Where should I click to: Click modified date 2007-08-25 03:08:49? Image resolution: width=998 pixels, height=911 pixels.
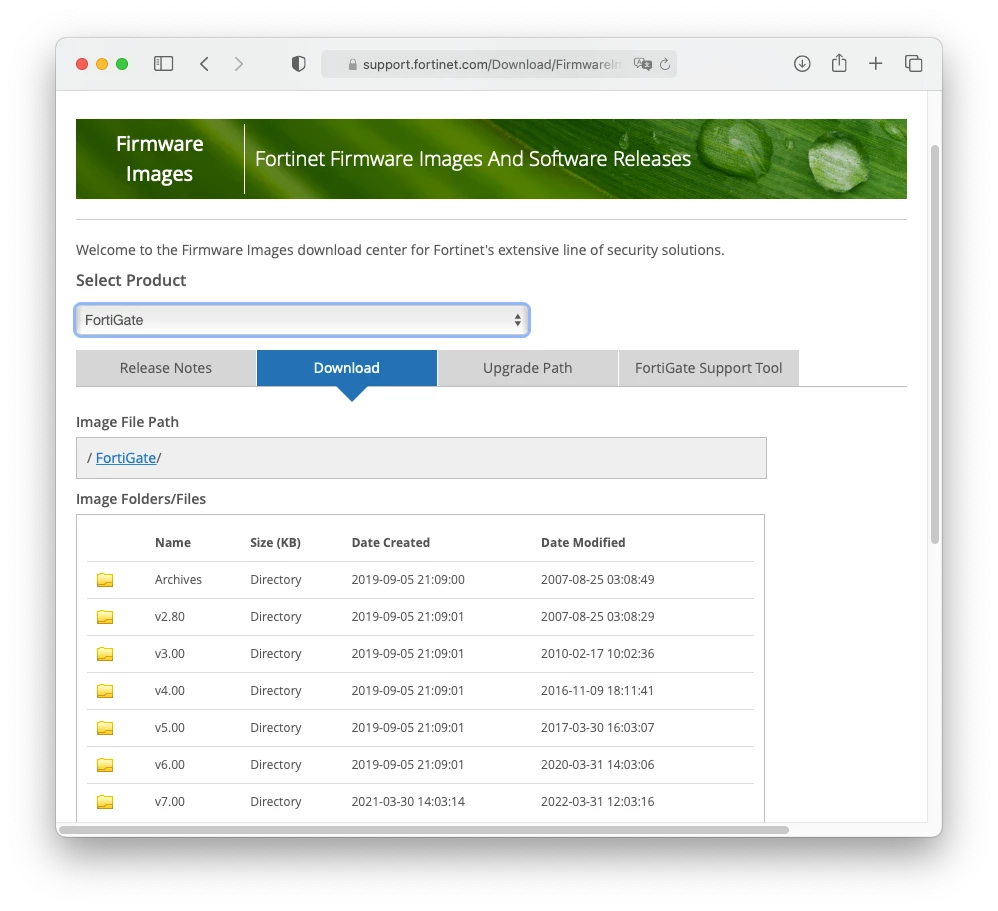click(598, 579)
